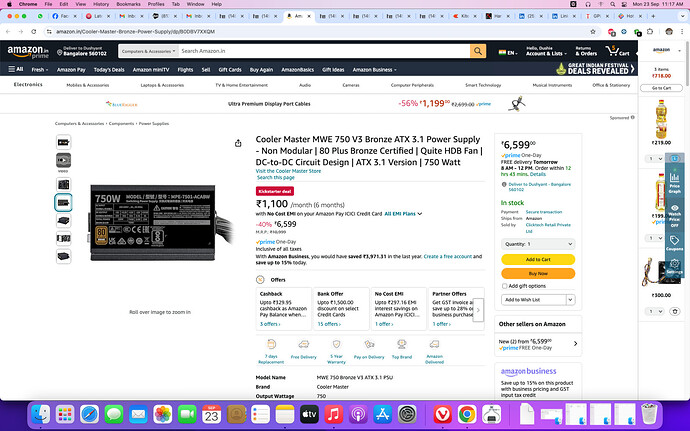The height and width of the screenshot is (431, 690).
Task: Open Returns & Orders
Action: pos(586,51)
